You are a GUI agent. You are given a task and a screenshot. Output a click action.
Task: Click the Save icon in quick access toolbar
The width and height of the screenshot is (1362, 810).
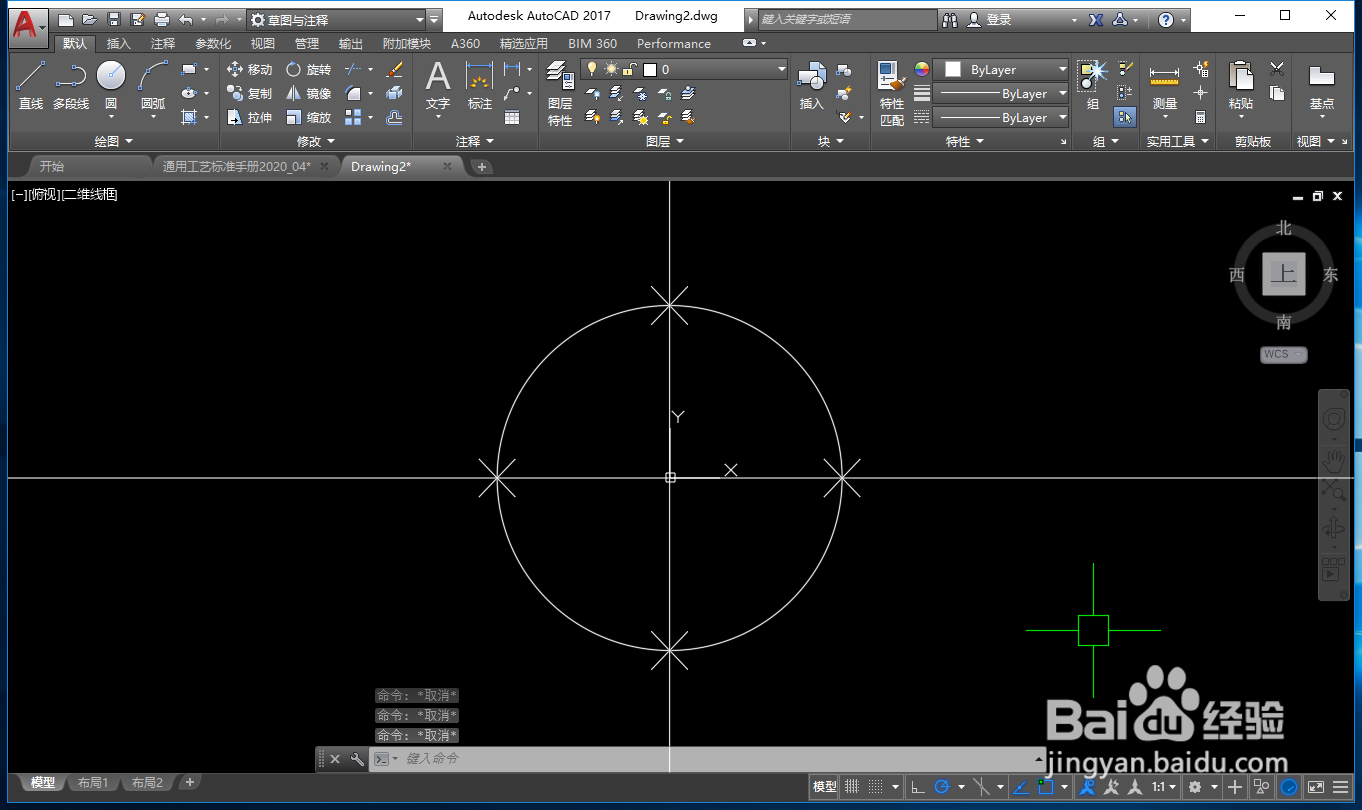pos(114,19)
